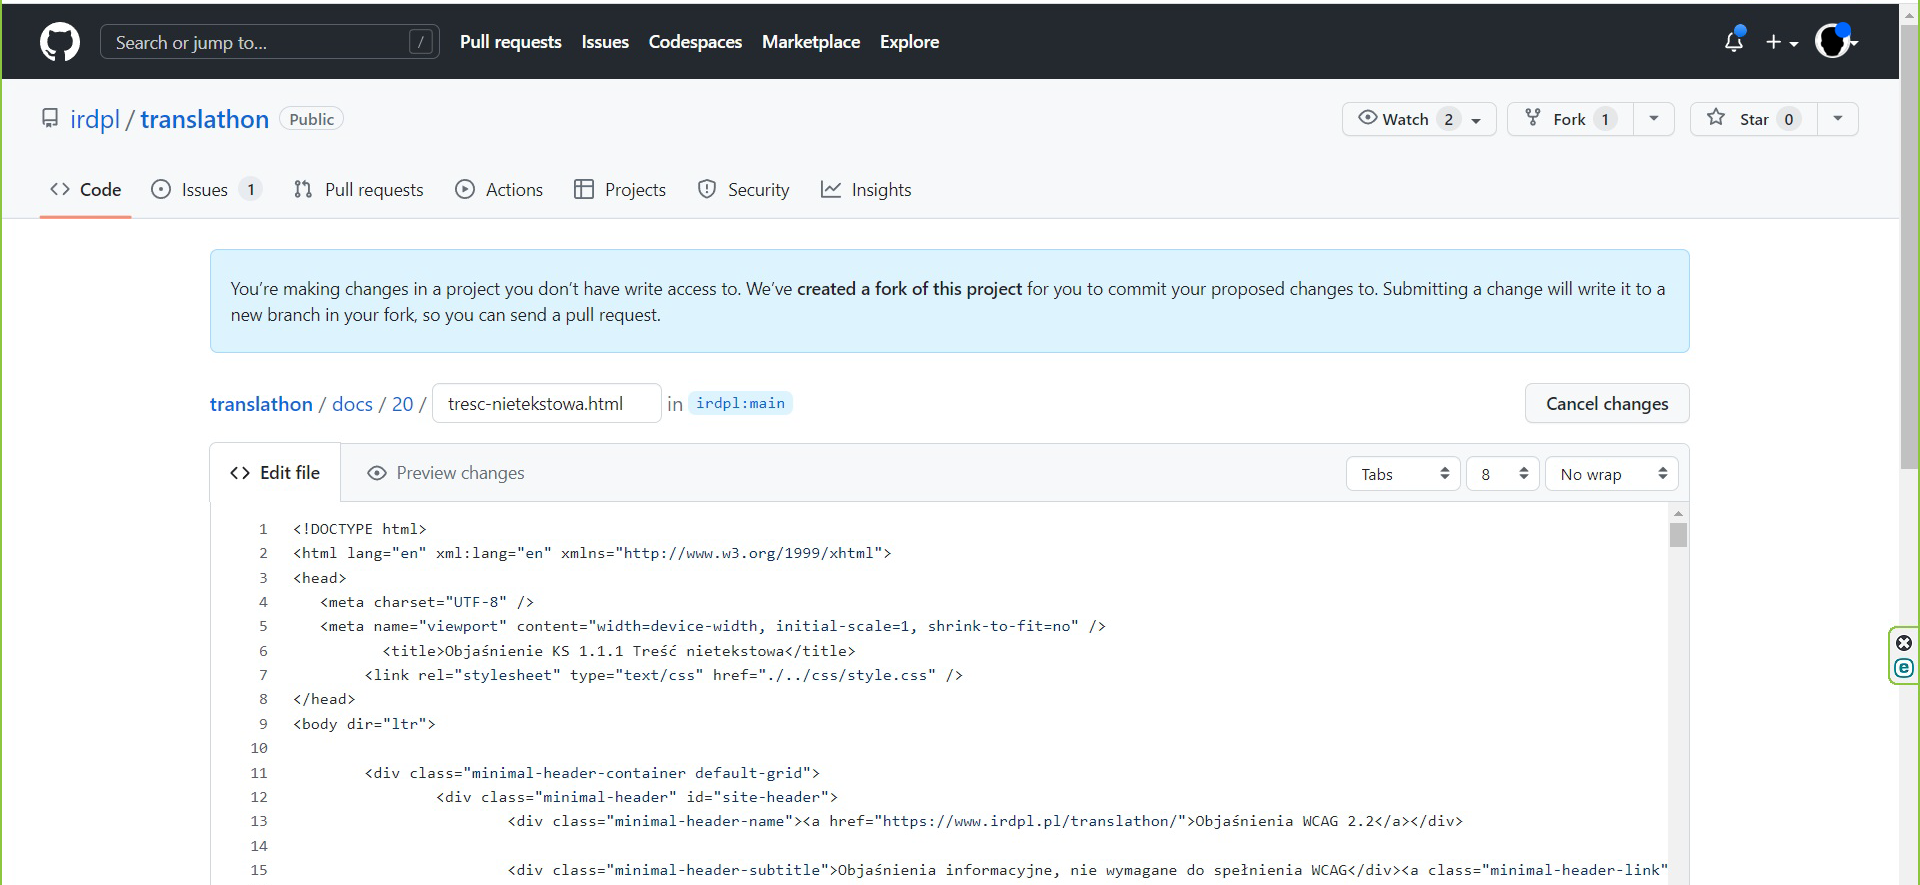
Task: Click the Watch button
Action: click(x=1419, y=119)
